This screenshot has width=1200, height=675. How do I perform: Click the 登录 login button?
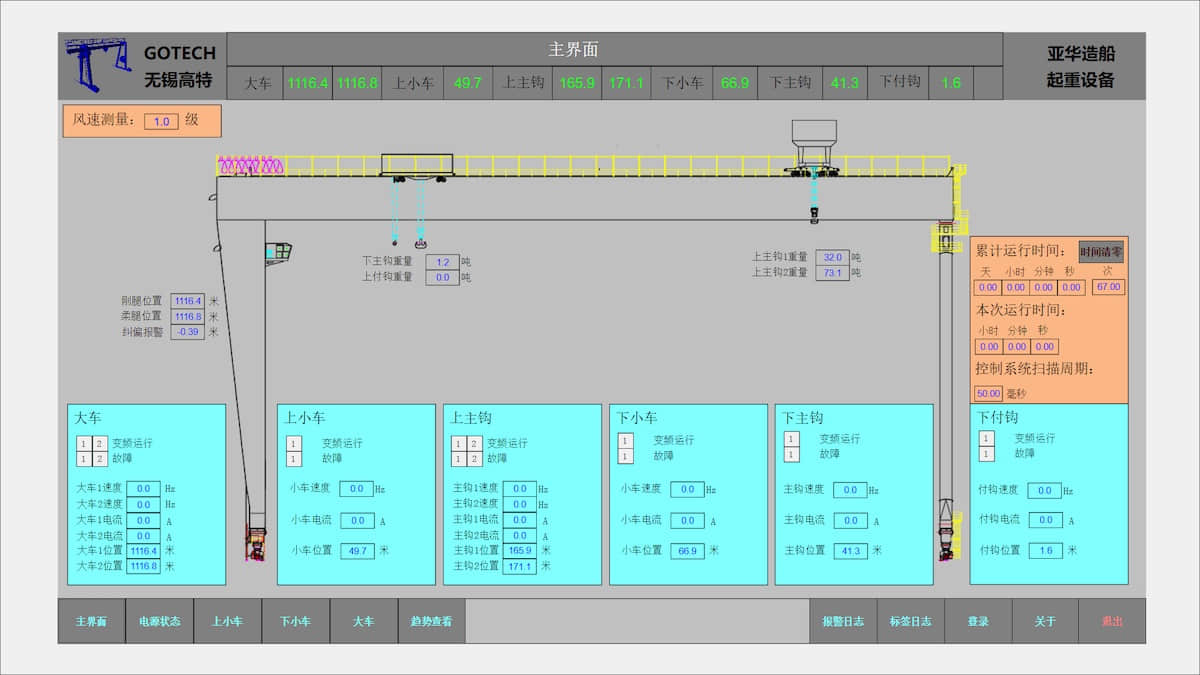click(x=978, y=621)
